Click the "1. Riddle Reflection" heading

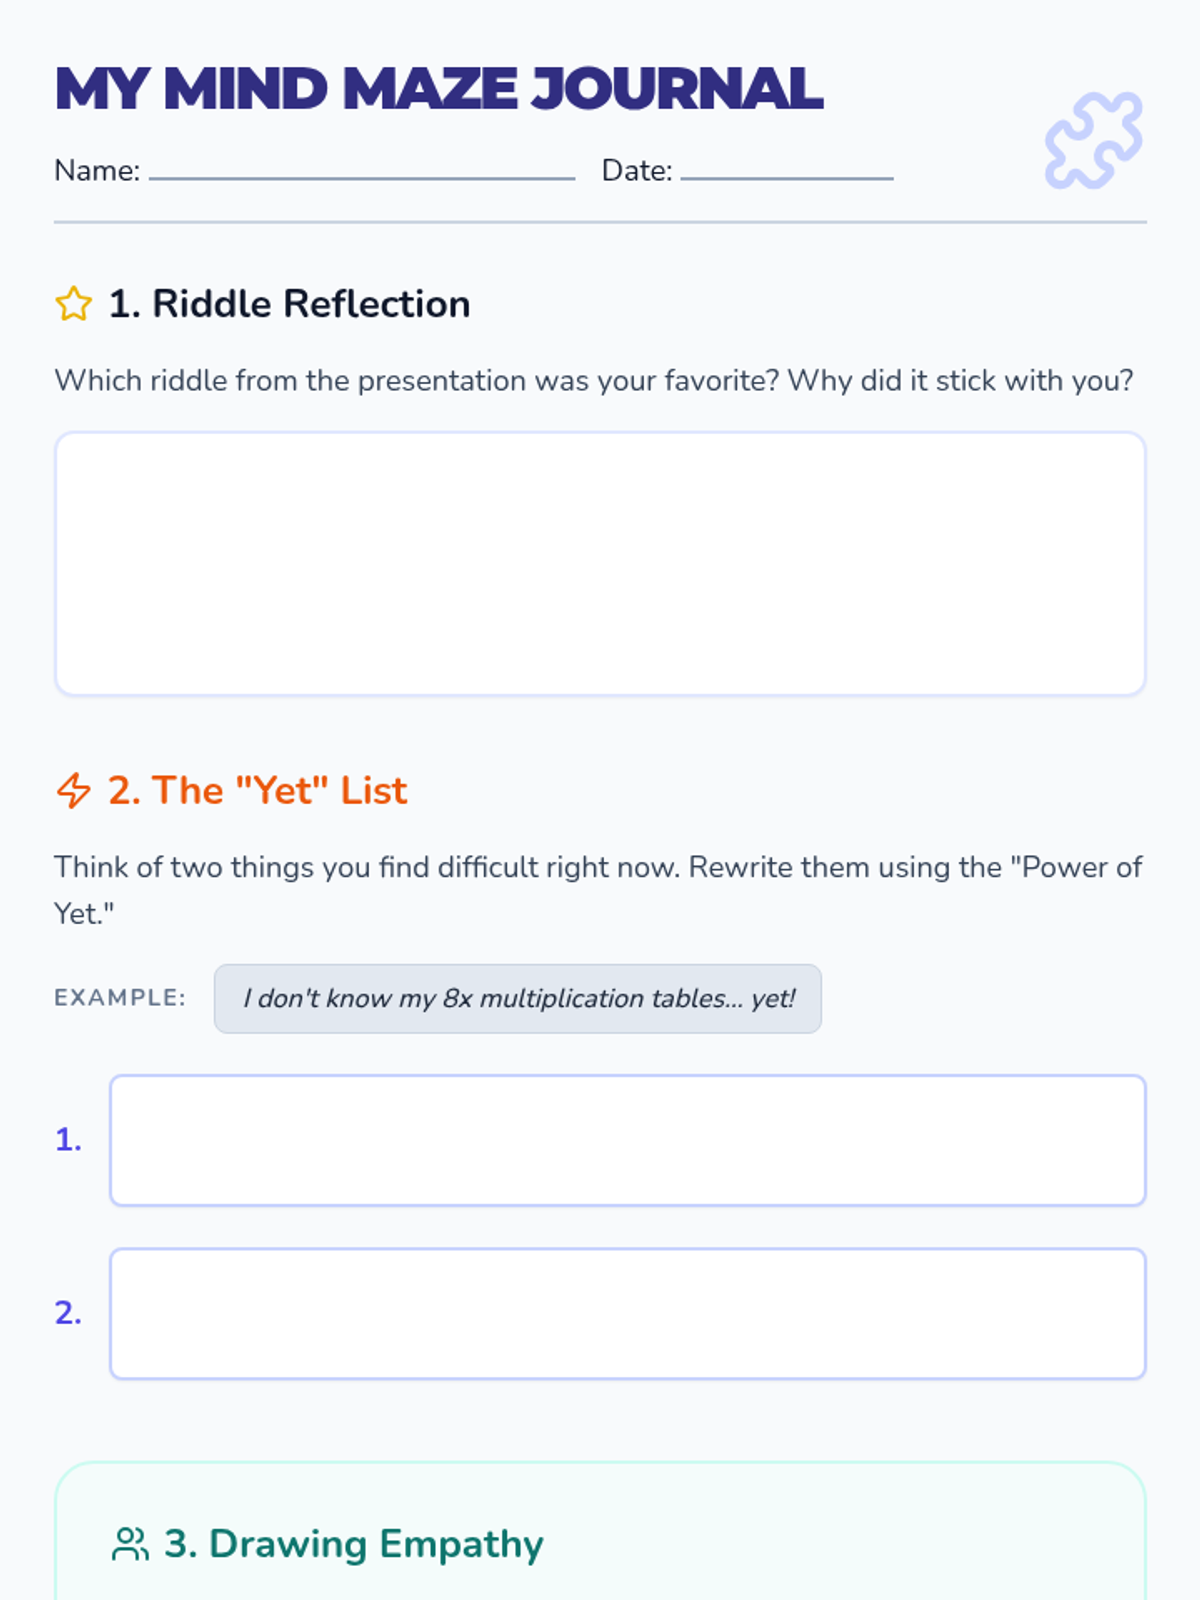289,304
